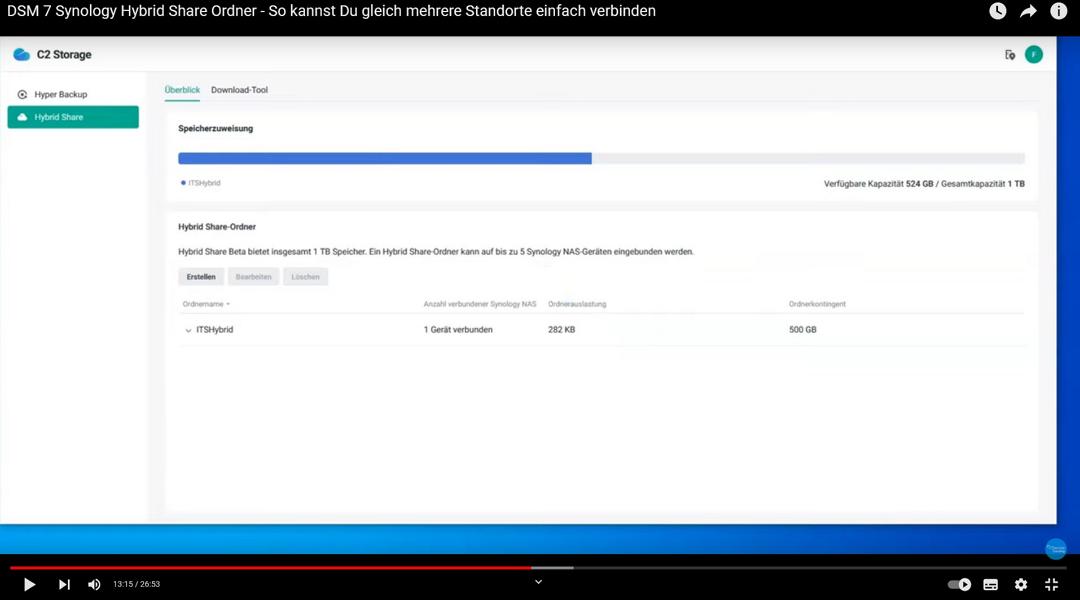
Task: Click the '1 Gerät verbunden' cell
Action: click(x=458, y=330)
